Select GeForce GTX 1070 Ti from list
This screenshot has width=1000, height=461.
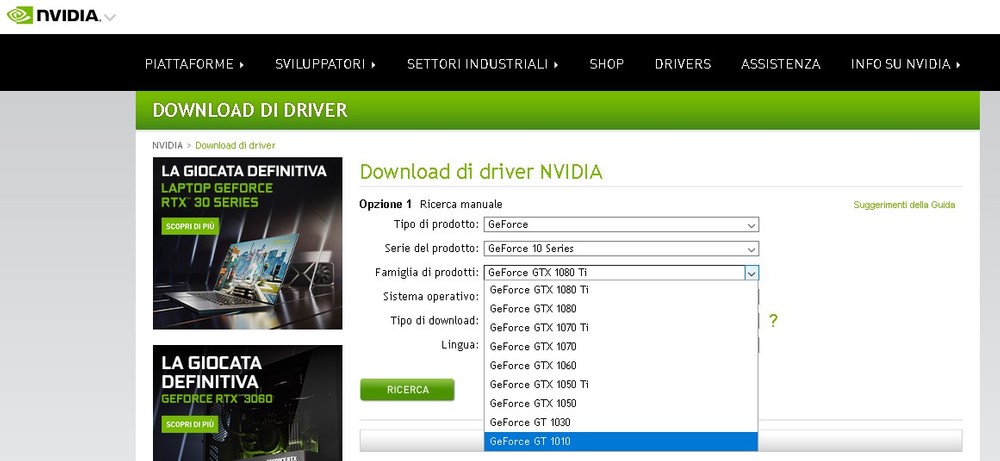539,327
